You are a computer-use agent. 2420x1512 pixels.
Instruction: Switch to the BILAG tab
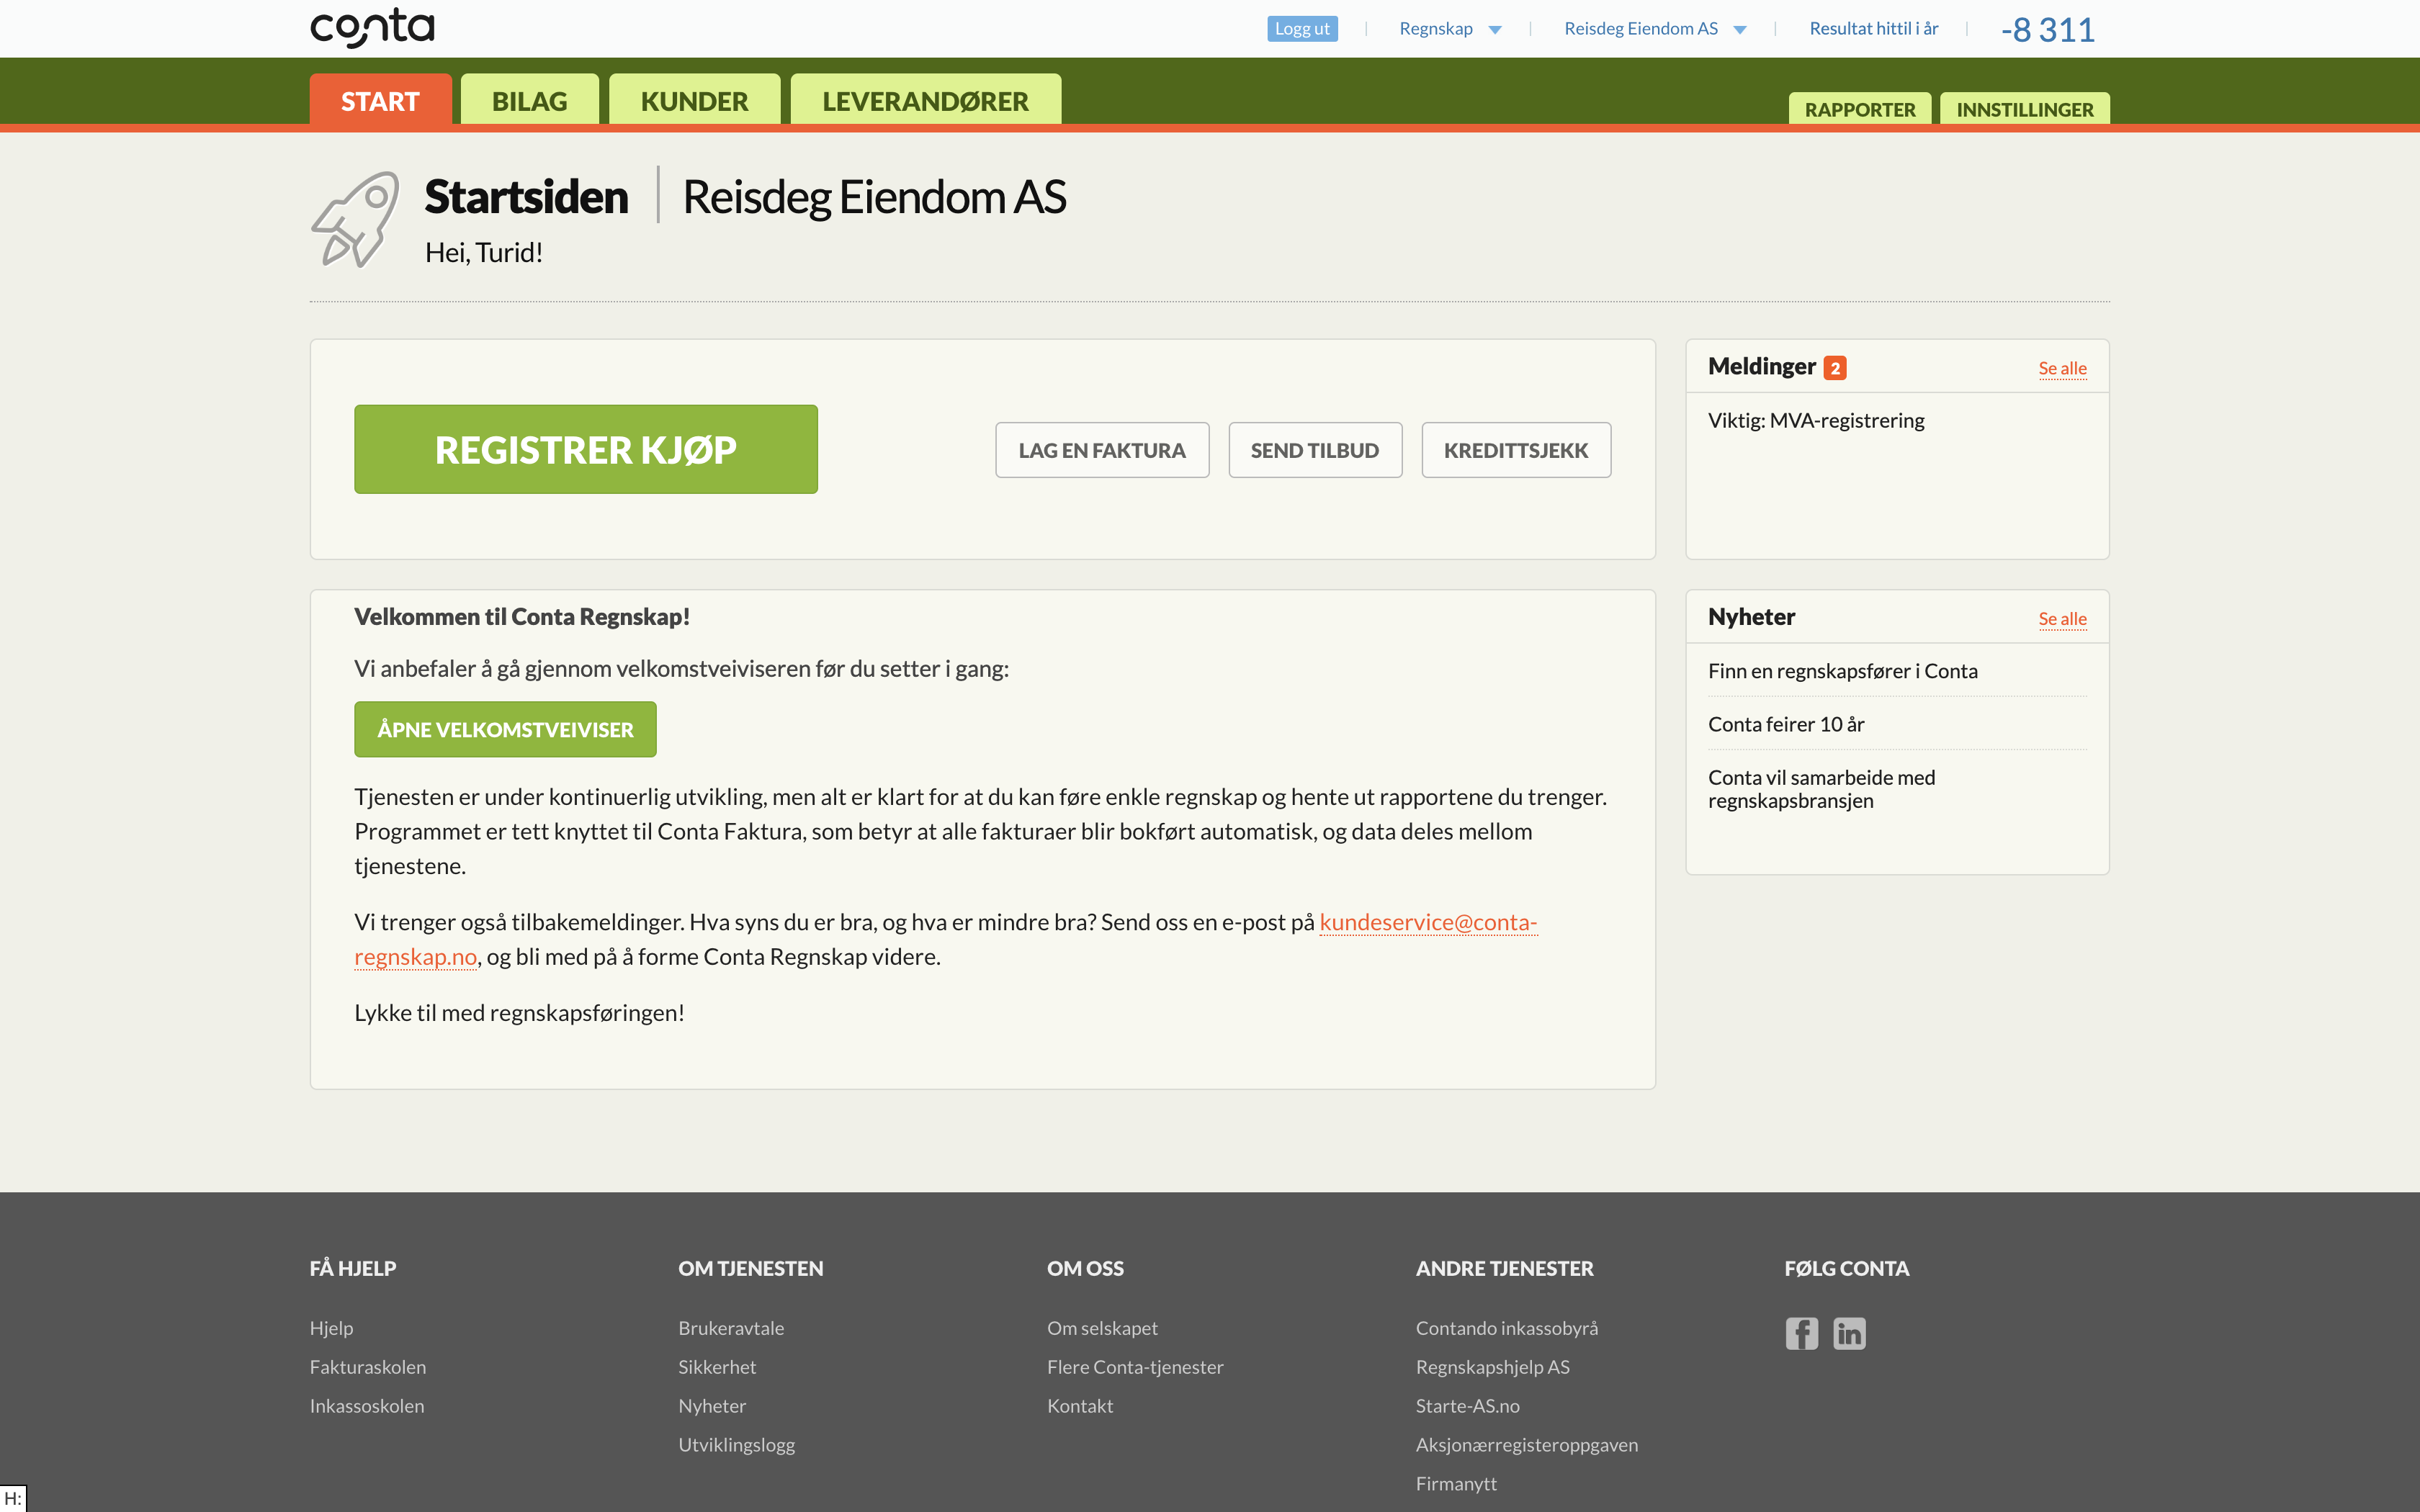(530, 100)
